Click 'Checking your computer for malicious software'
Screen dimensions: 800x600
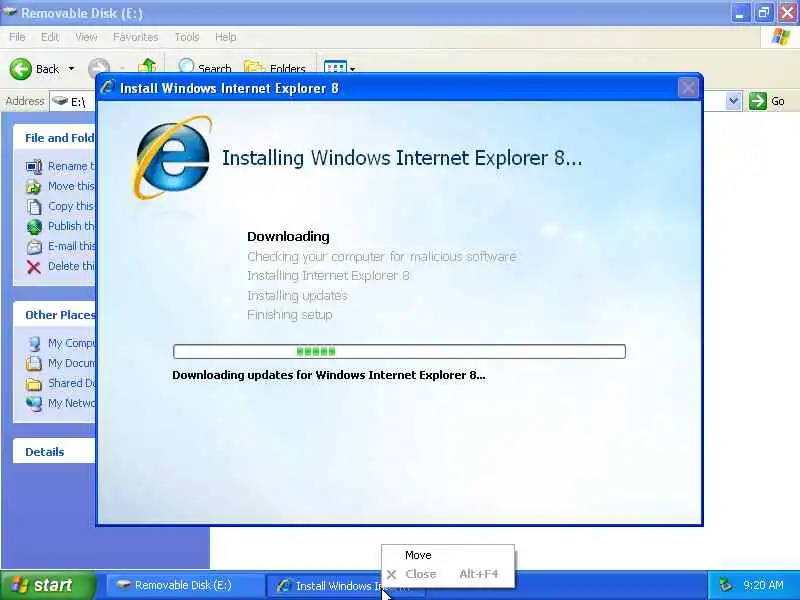pos(382,256)
